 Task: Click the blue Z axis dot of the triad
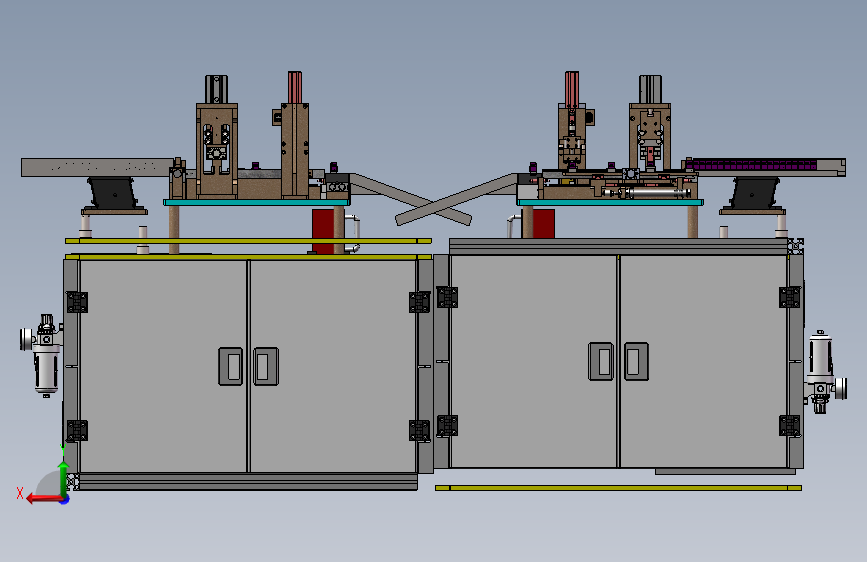65,499
